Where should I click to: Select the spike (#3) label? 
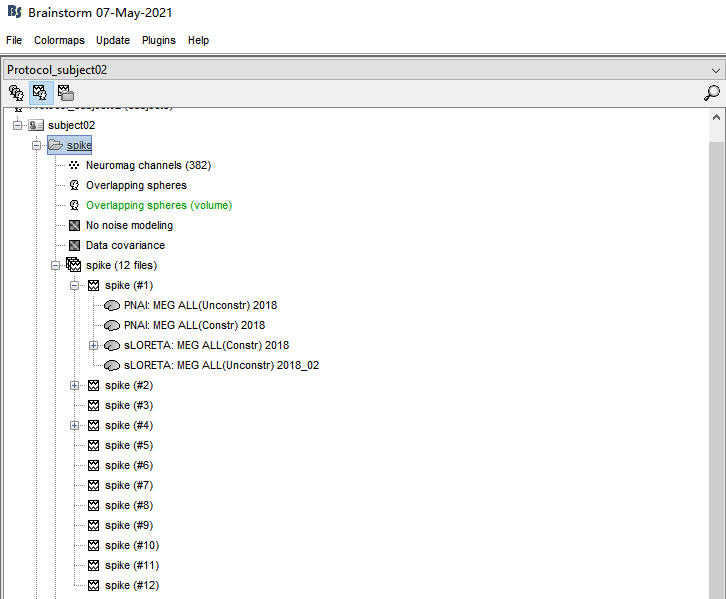[x=129, y=406]
